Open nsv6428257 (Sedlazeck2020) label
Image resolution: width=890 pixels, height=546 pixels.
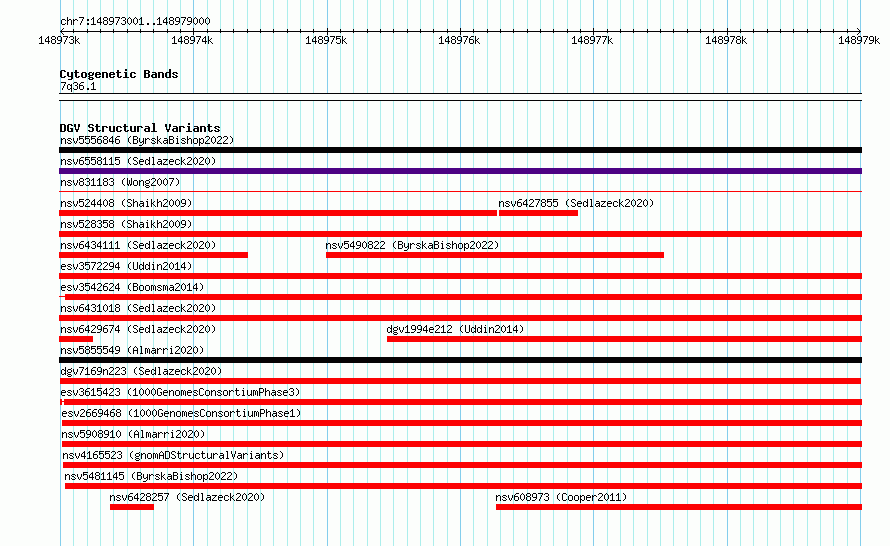point(187,497)
